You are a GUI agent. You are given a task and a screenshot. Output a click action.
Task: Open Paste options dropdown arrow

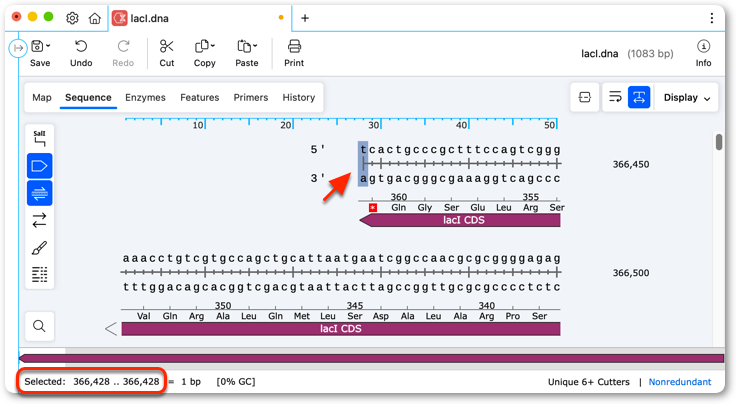coord(255,46)
